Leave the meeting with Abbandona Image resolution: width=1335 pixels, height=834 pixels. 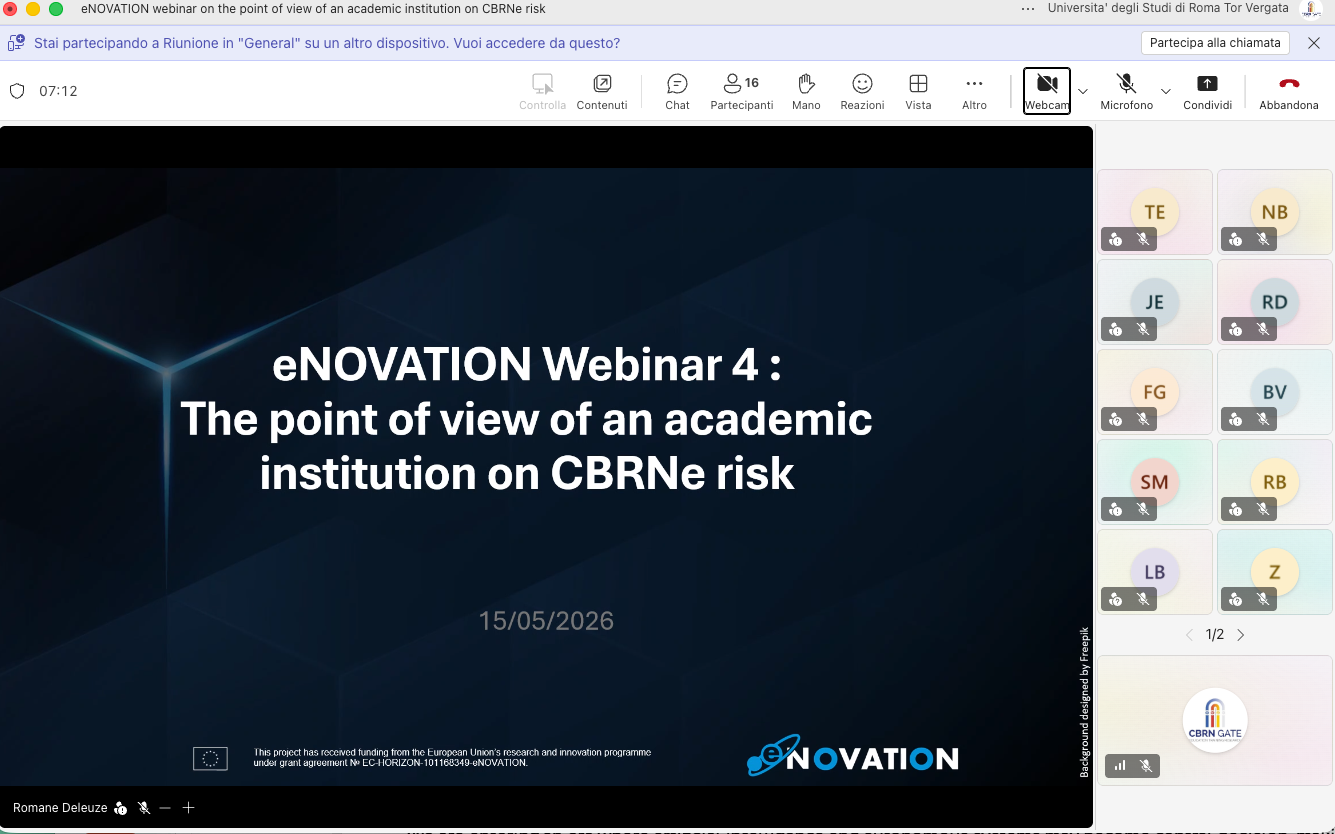click(x=1289, y=91)
